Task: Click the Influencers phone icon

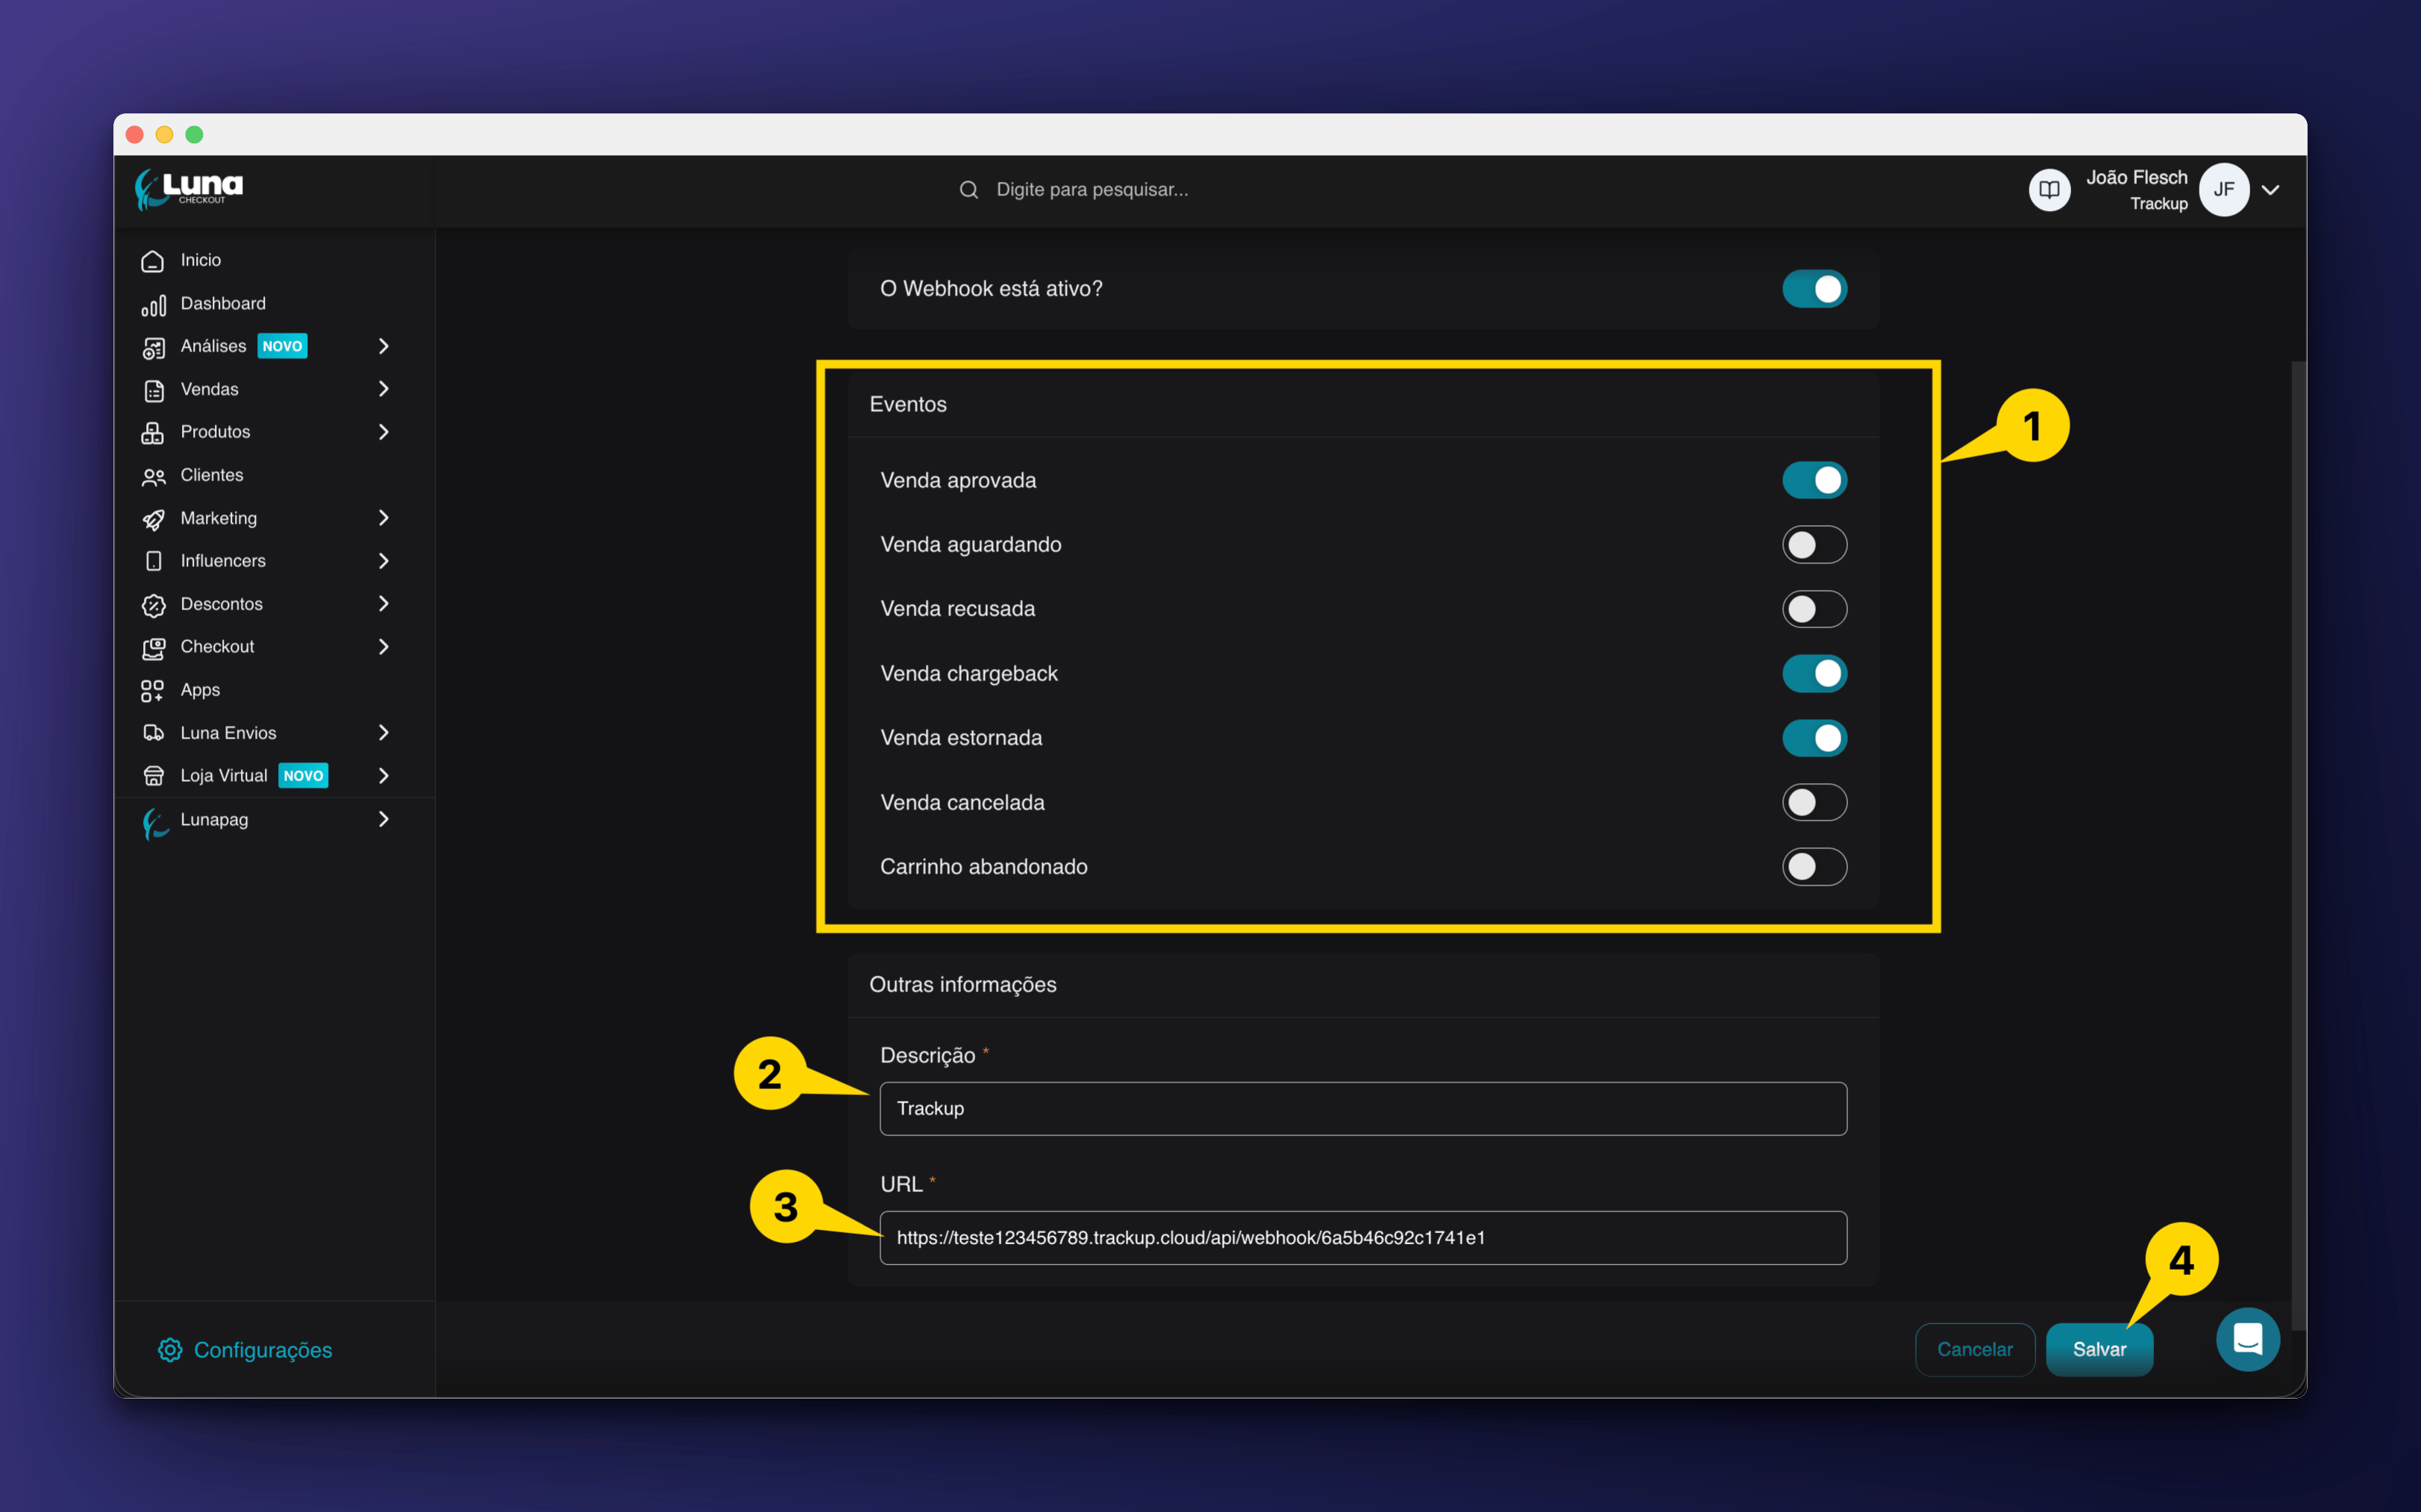Action: click(x=153, y=561)
